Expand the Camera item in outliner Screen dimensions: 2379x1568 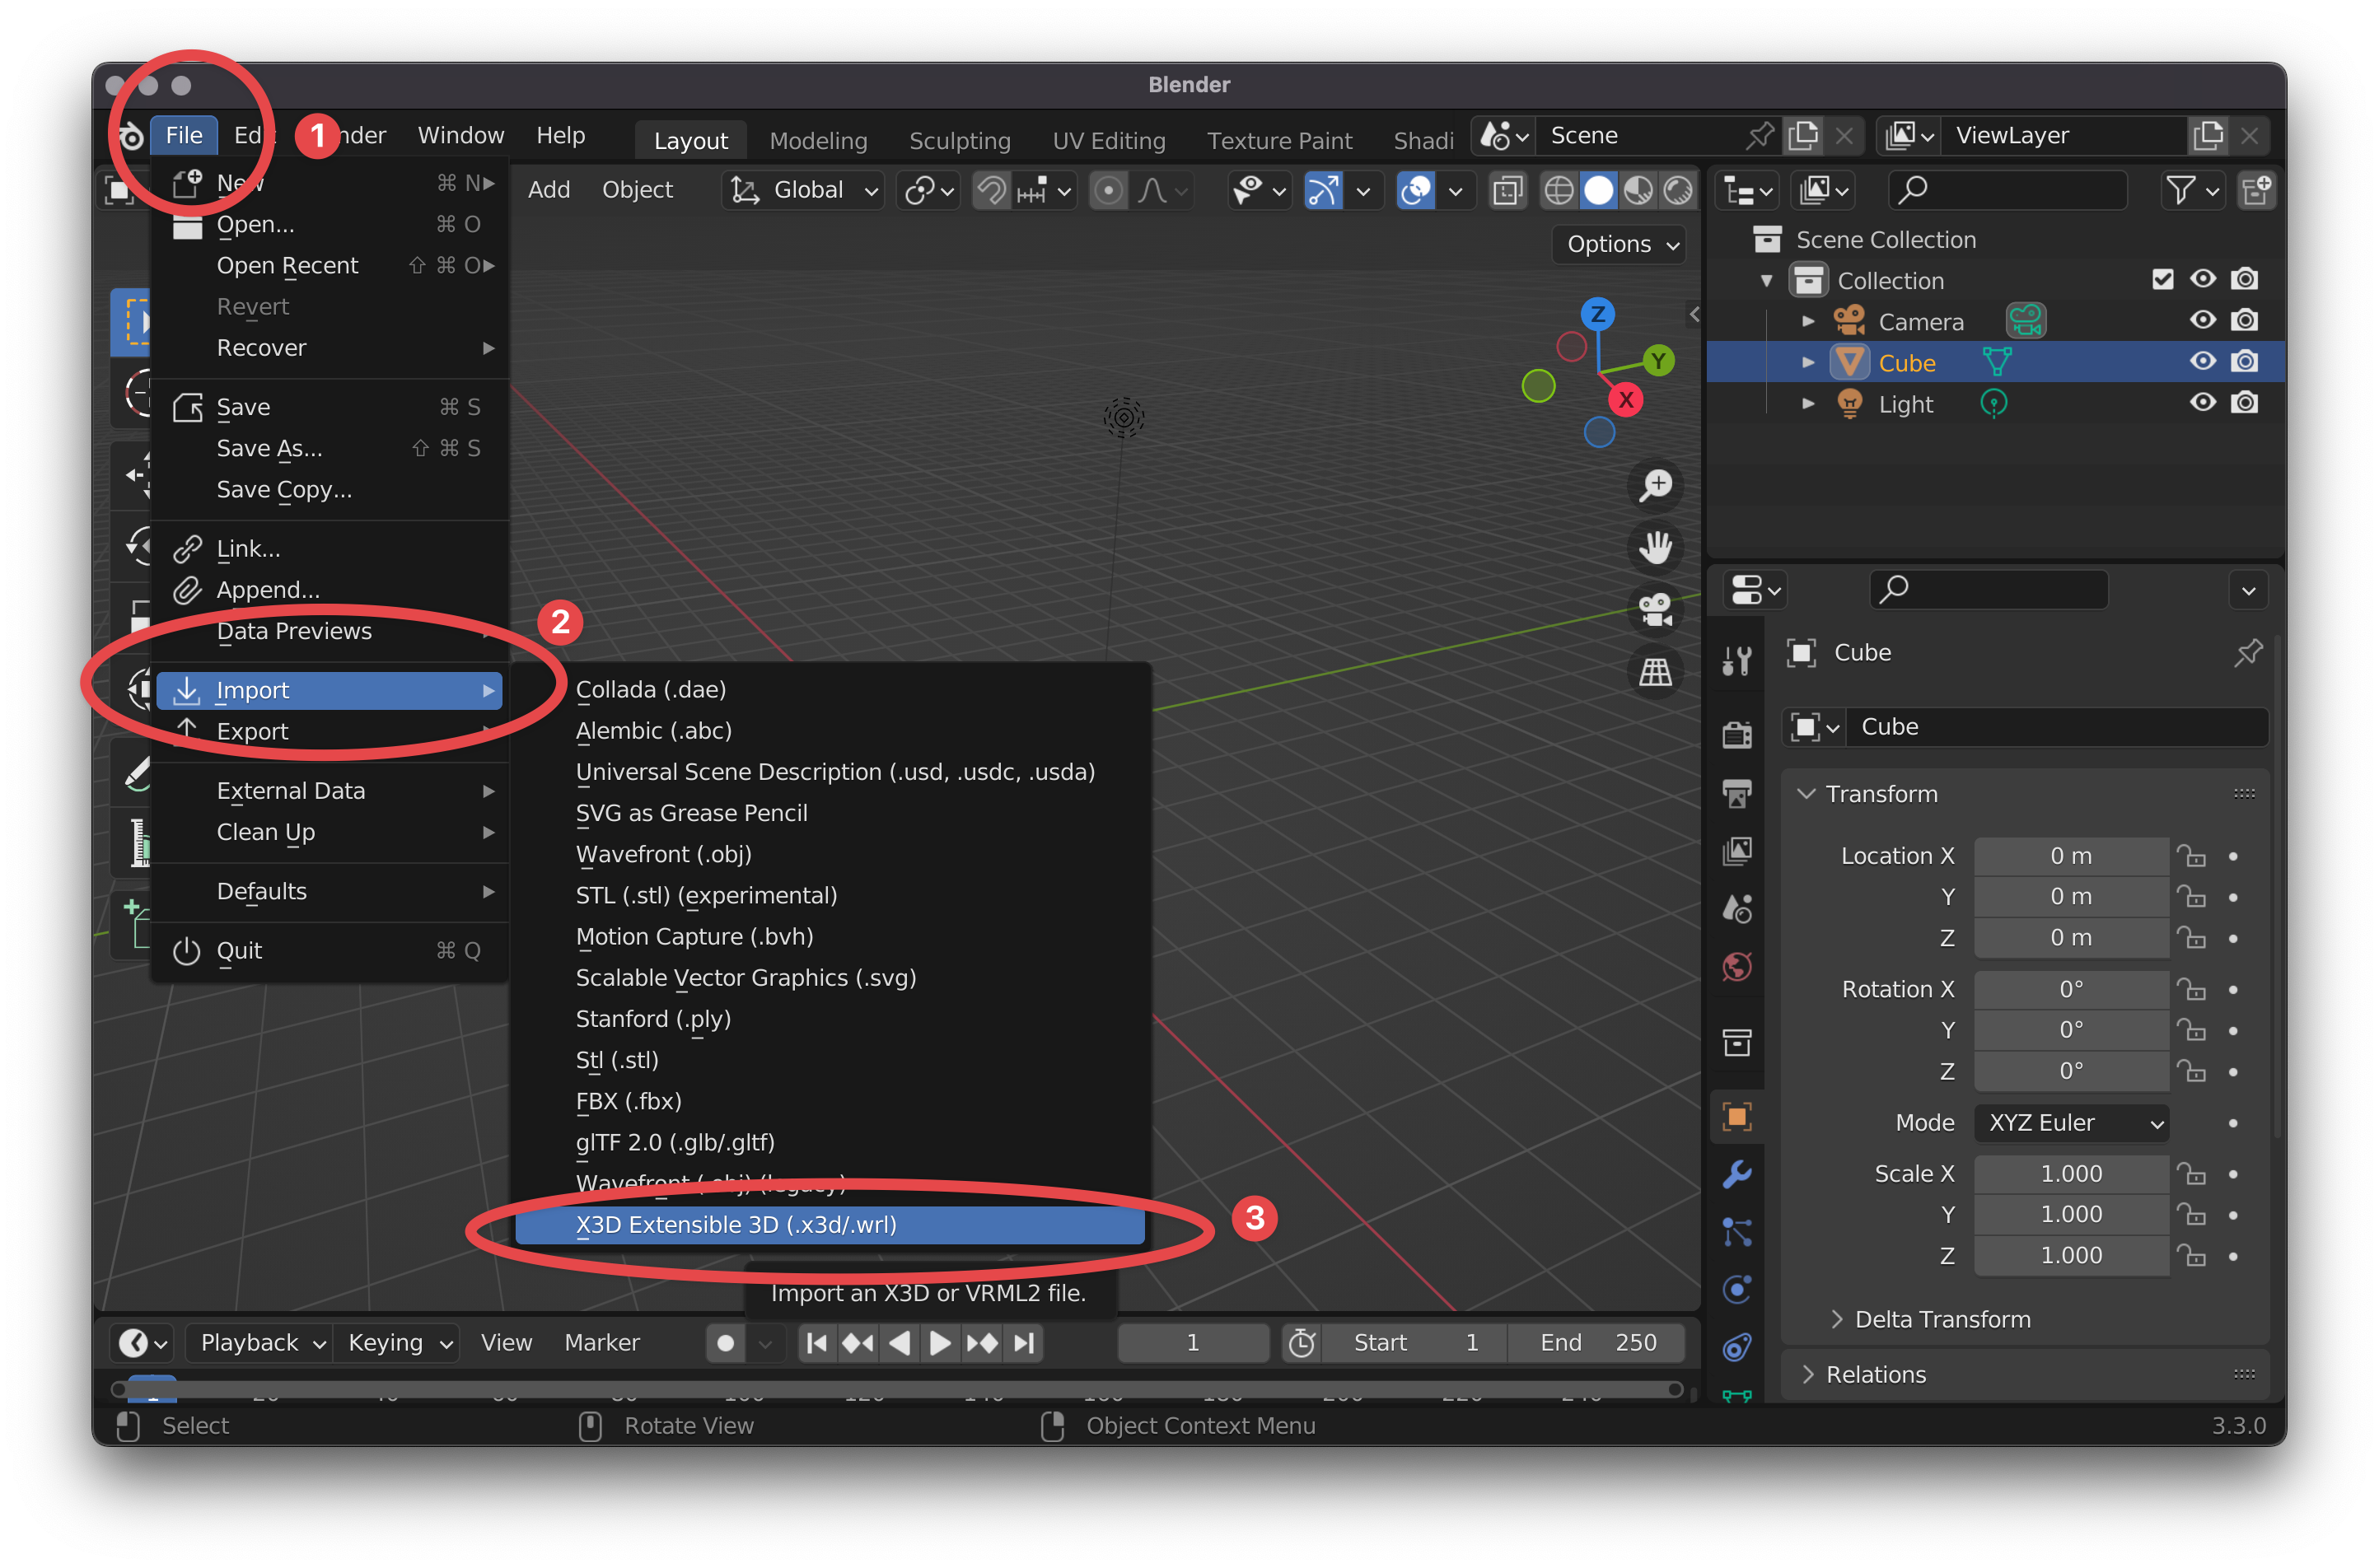click(x=1808, y=322)
